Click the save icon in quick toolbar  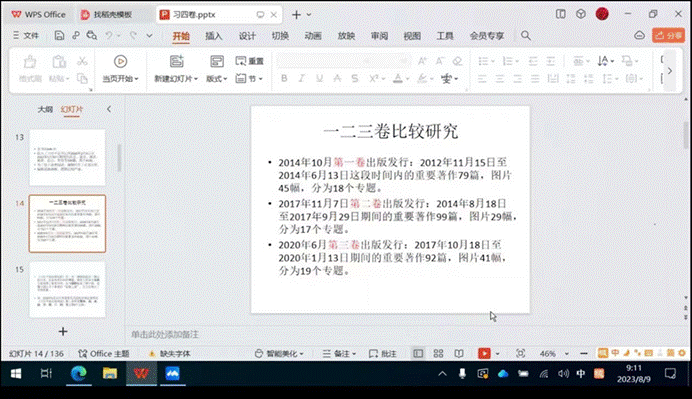[59, 36]
